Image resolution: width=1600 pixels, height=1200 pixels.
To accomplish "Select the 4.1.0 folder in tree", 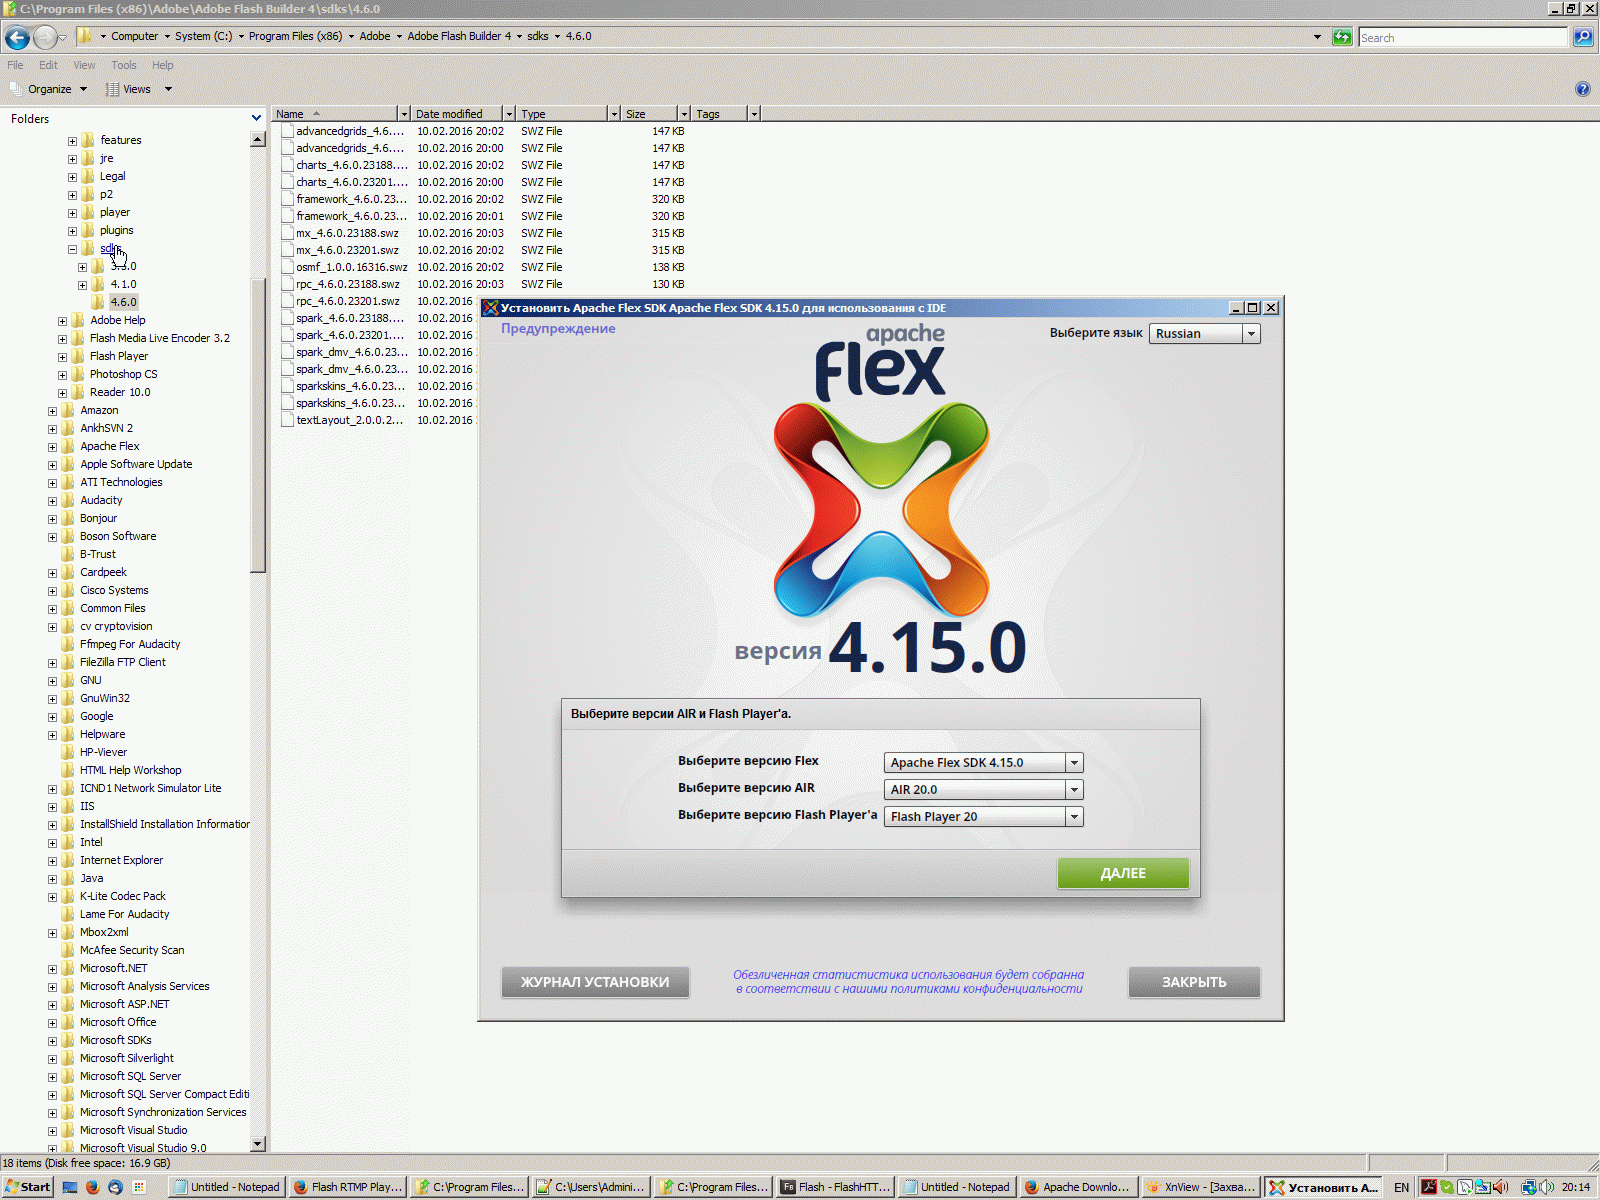I will click(124, 285).
